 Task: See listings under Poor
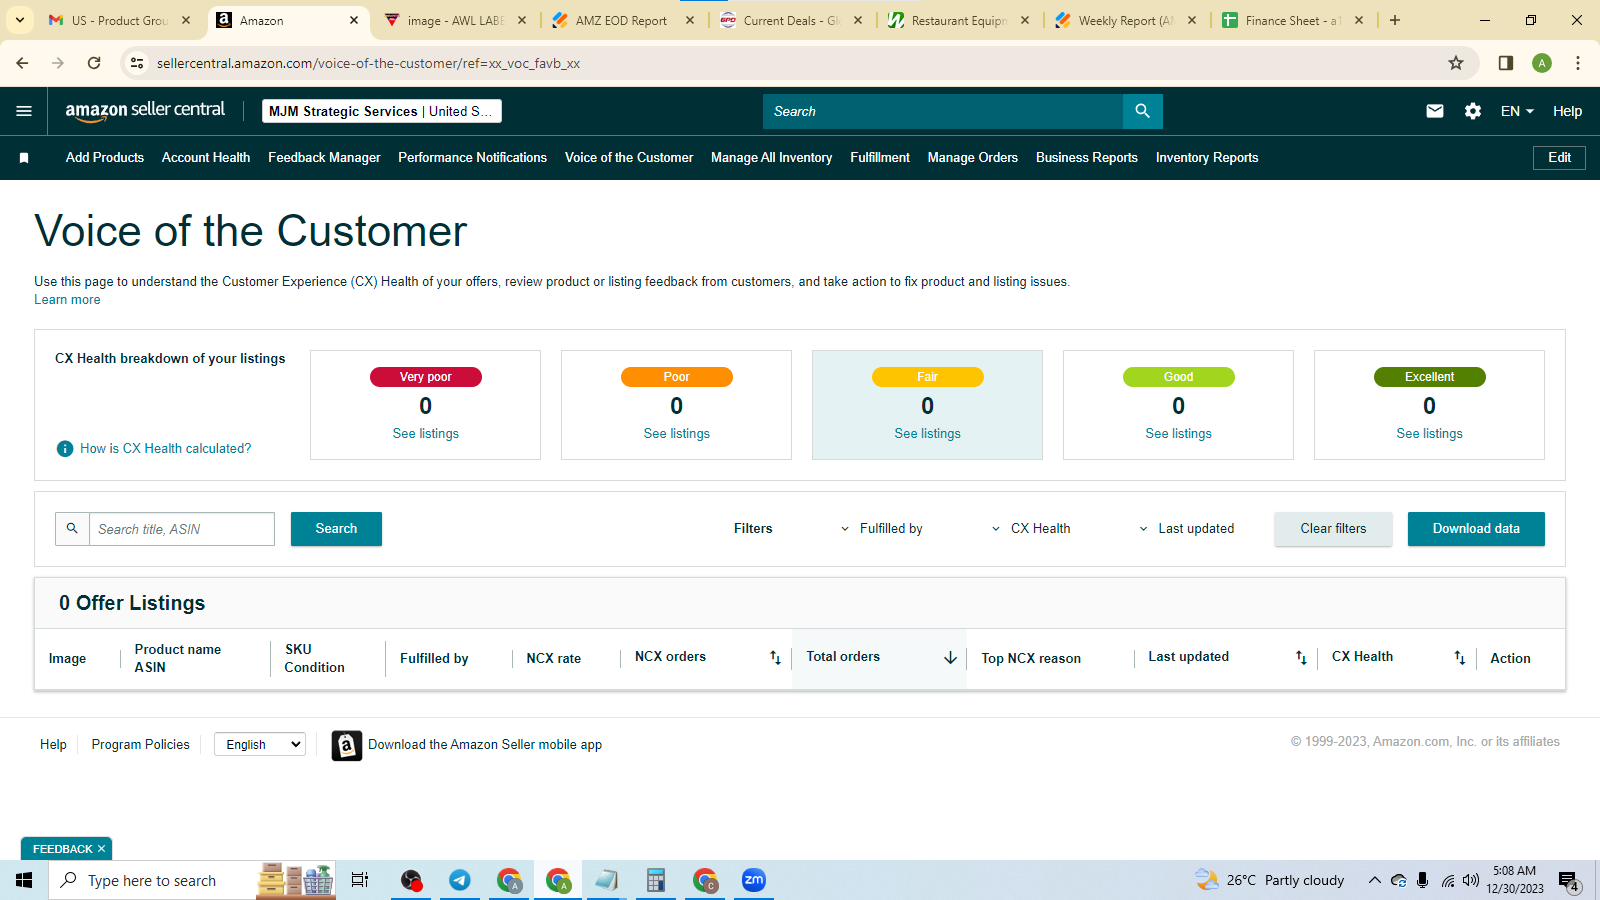point(677,434)
